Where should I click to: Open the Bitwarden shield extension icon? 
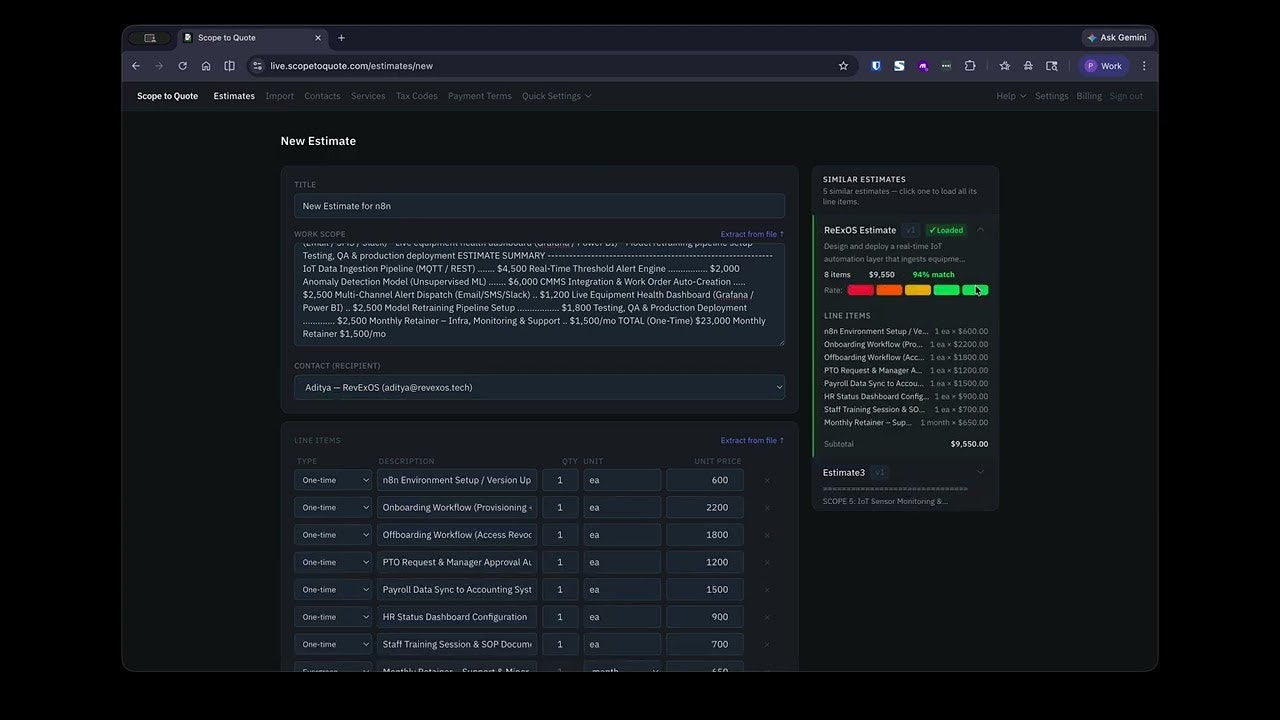[x=876, y=66]
